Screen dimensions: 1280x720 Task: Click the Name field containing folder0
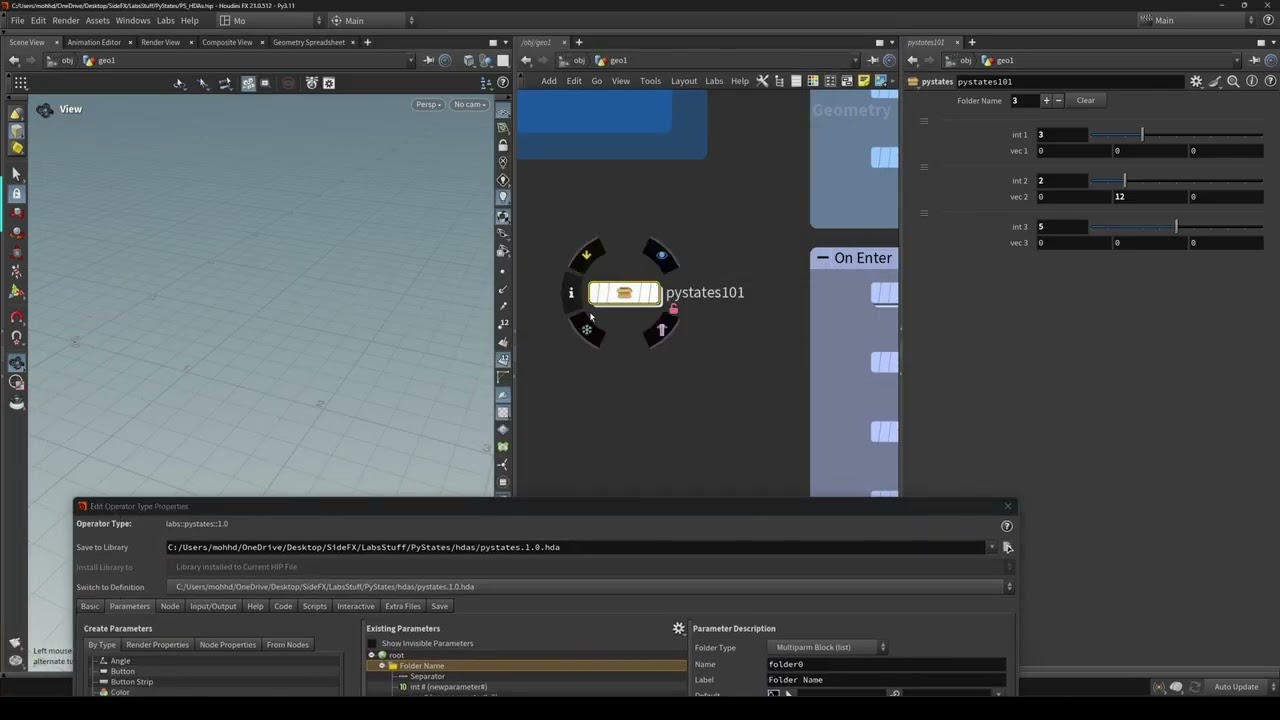[886, 664]
